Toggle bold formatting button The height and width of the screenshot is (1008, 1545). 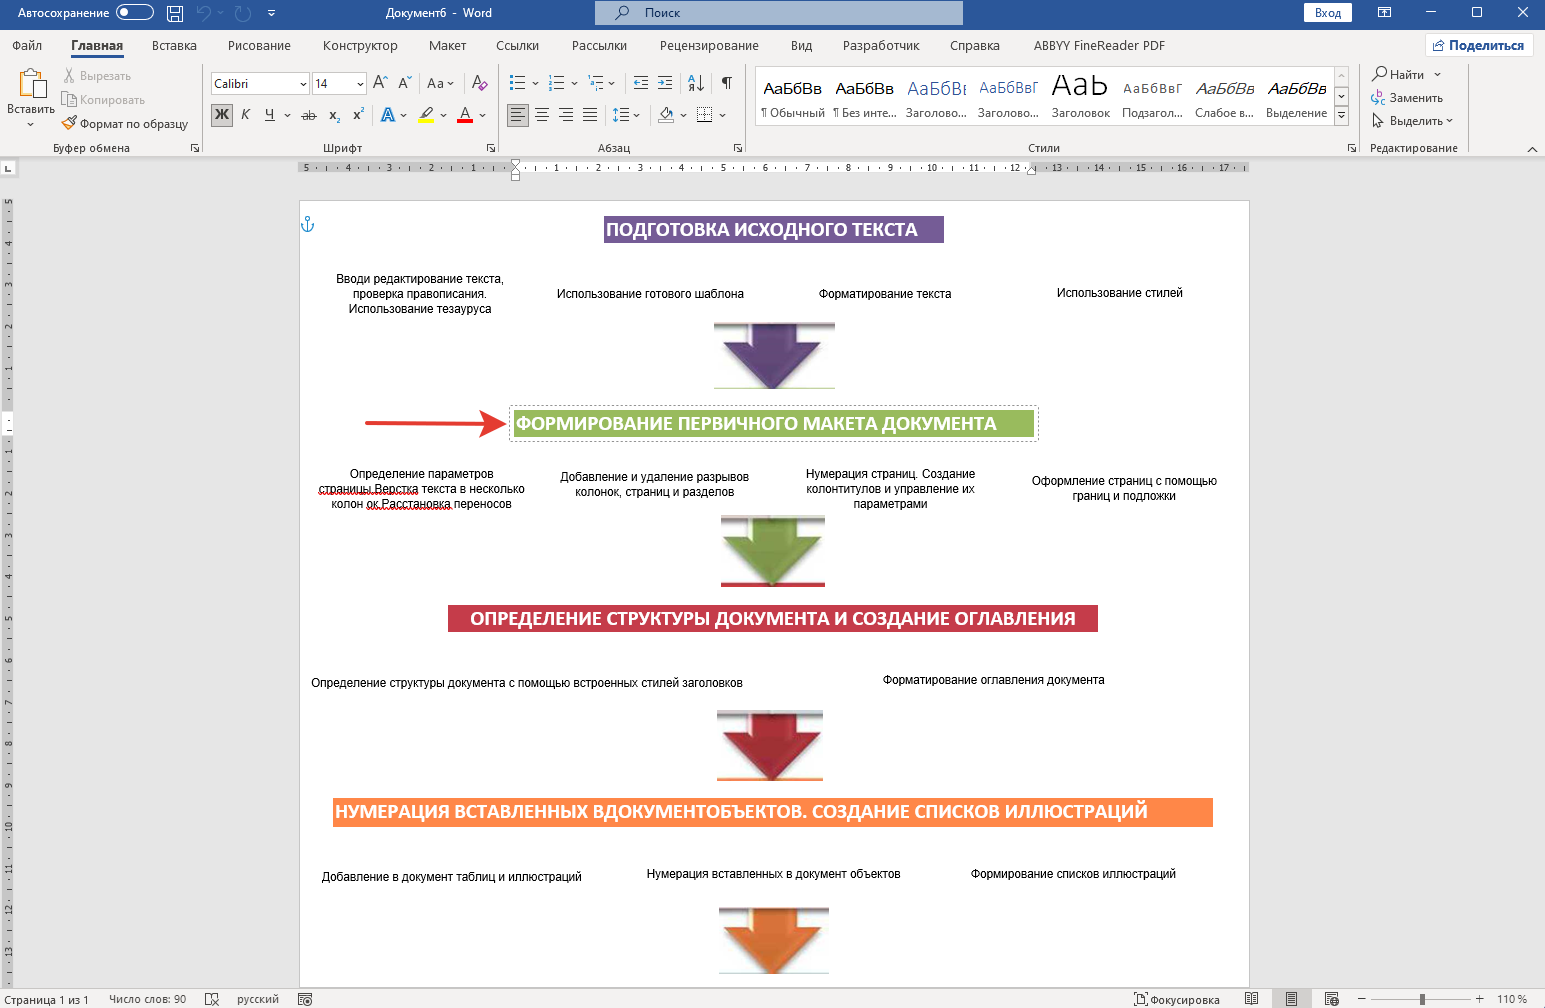(x=221, y=115)
